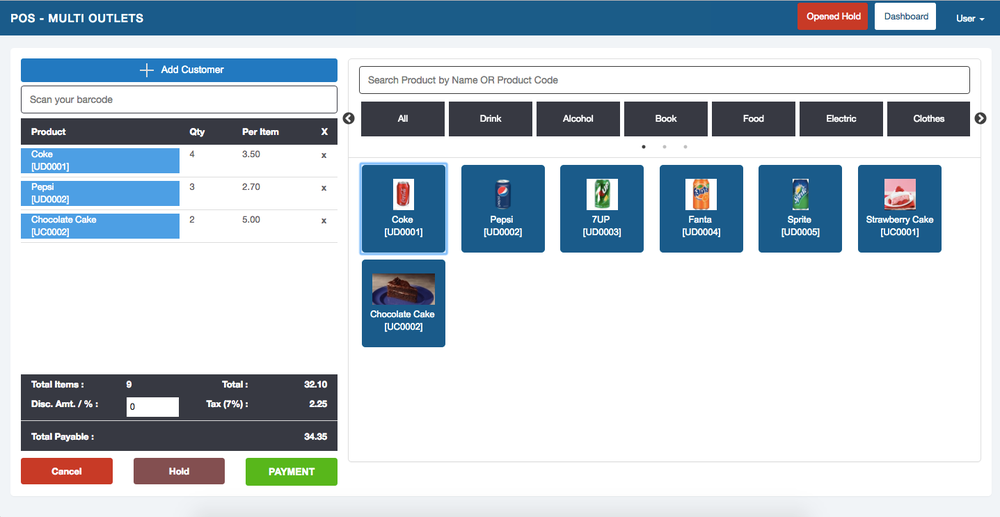The height and width of the screenshot is (517, 1000).
Task: Click the Fanta can product image
Action: pyautogui.click(x=701, y=194)
